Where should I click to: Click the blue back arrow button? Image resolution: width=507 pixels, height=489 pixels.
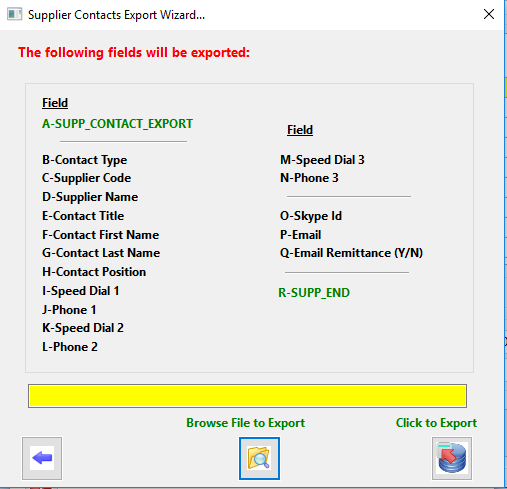42,458
